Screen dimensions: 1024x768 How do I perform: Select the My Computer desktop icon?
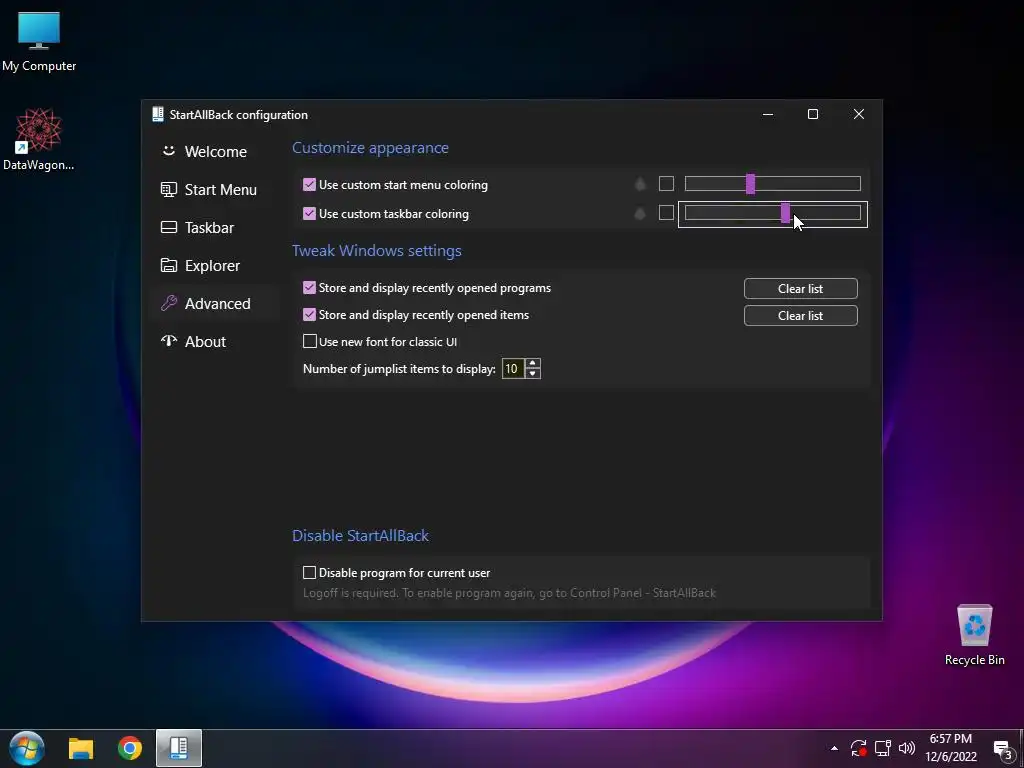click(39, 42)
